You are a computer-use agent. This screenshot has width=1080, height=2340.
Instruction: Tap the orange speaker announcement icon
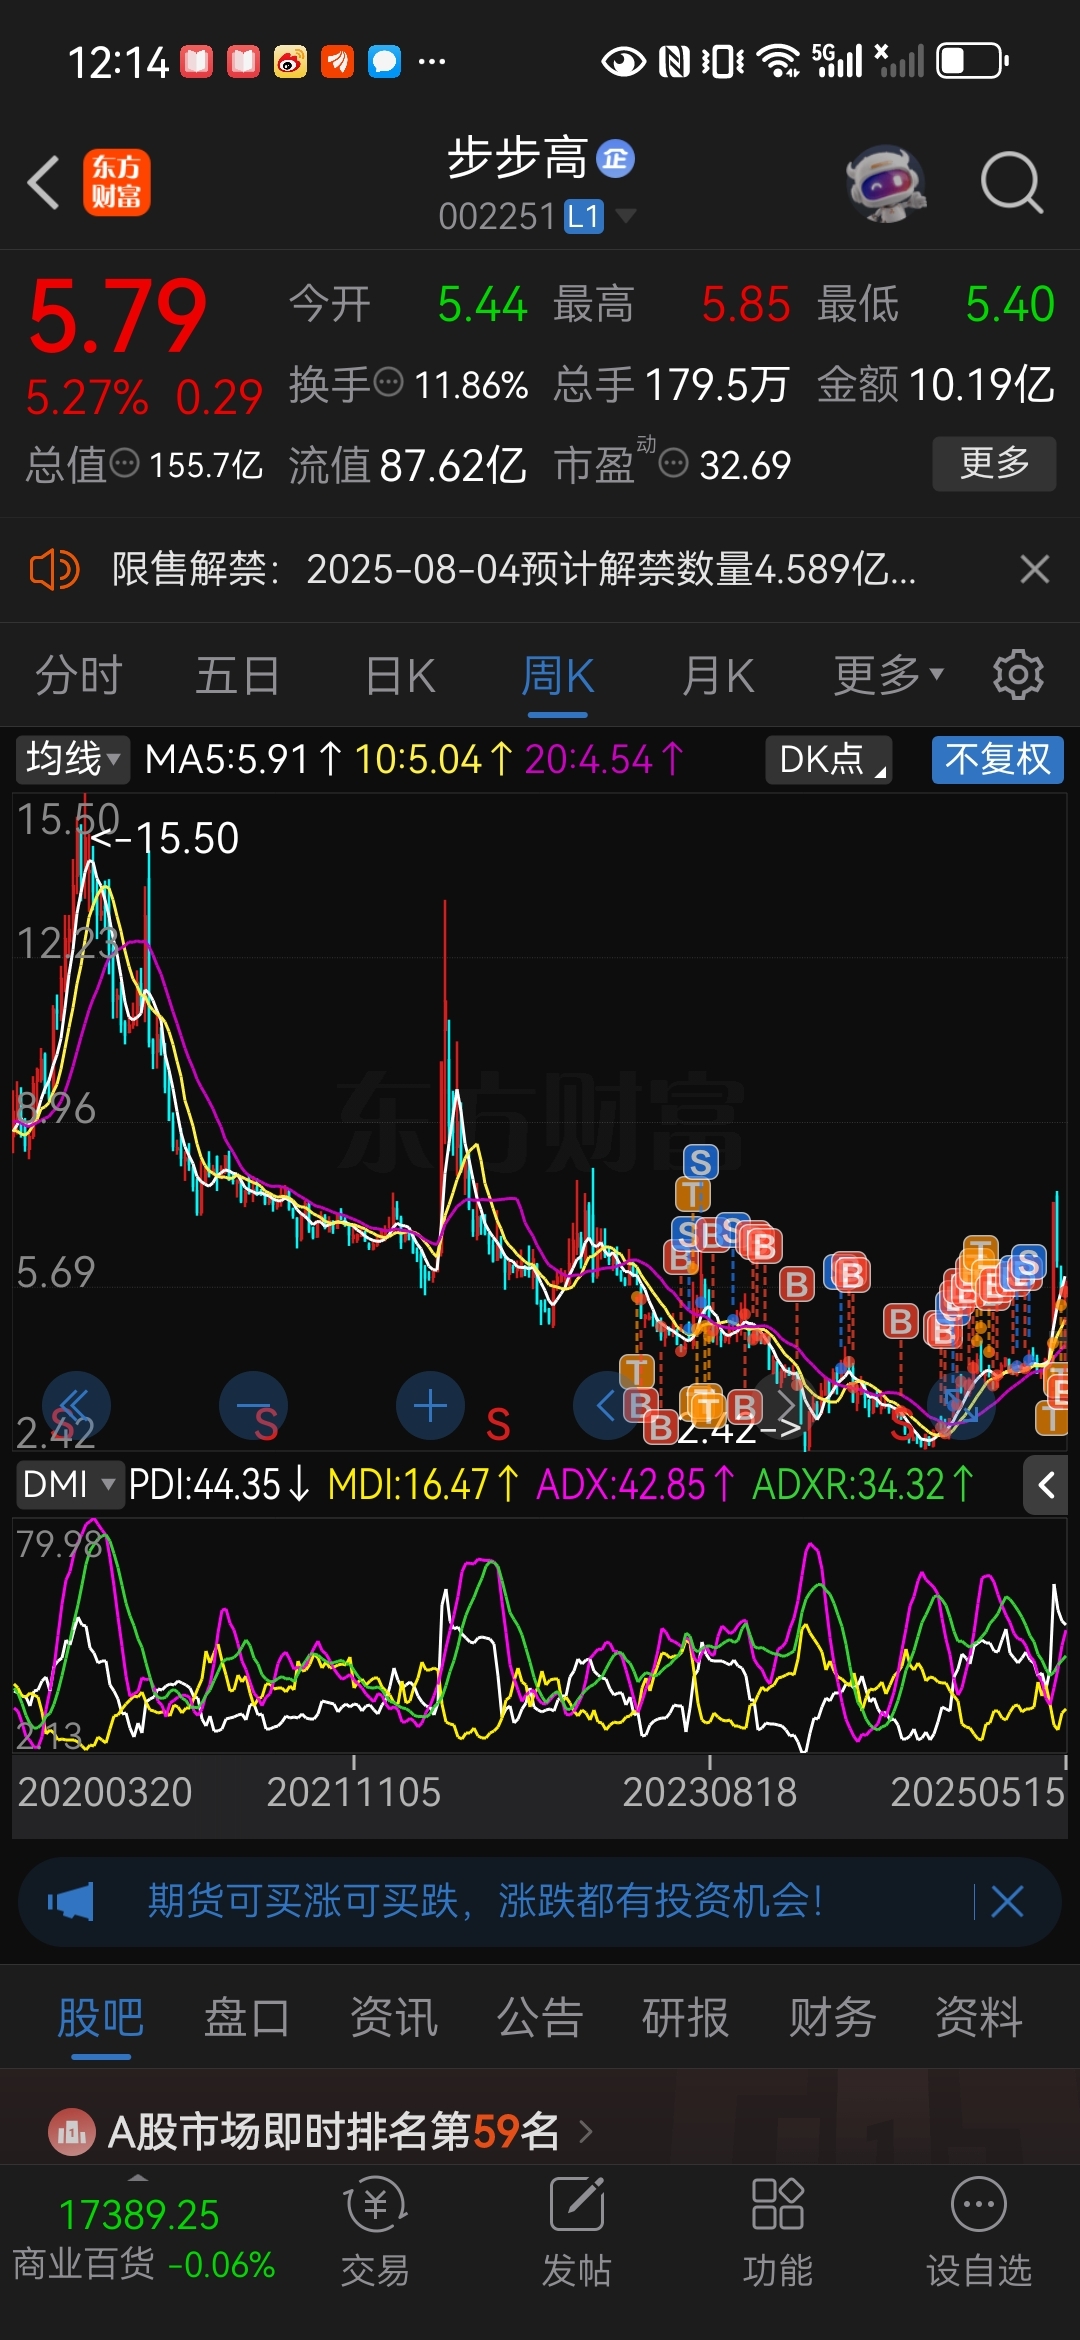pyautogui.click(x=54, y=570)
